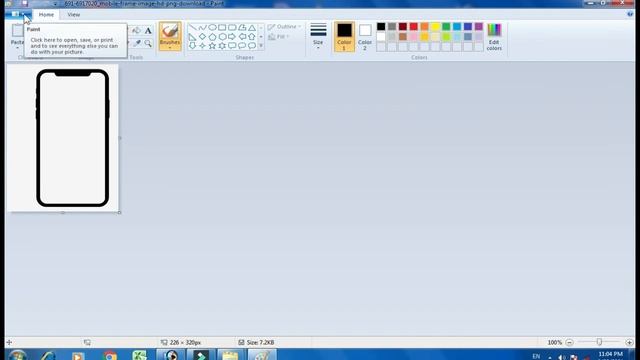Open Paint Help question mark icon
The height and width of the screenshot is (360, 640).
tap(630, 14)
